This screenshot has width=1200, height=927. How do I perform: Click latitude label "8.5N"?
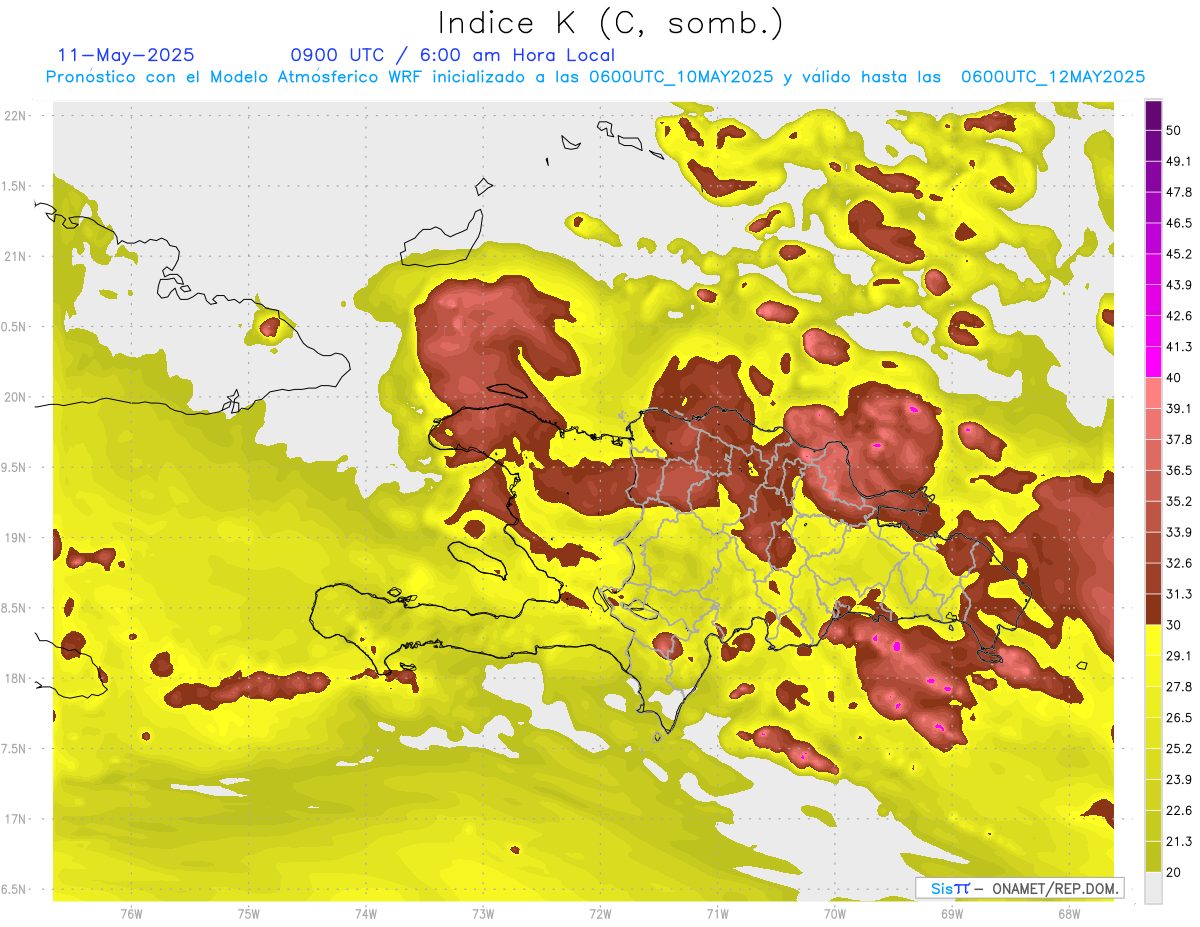click(15, 608)
